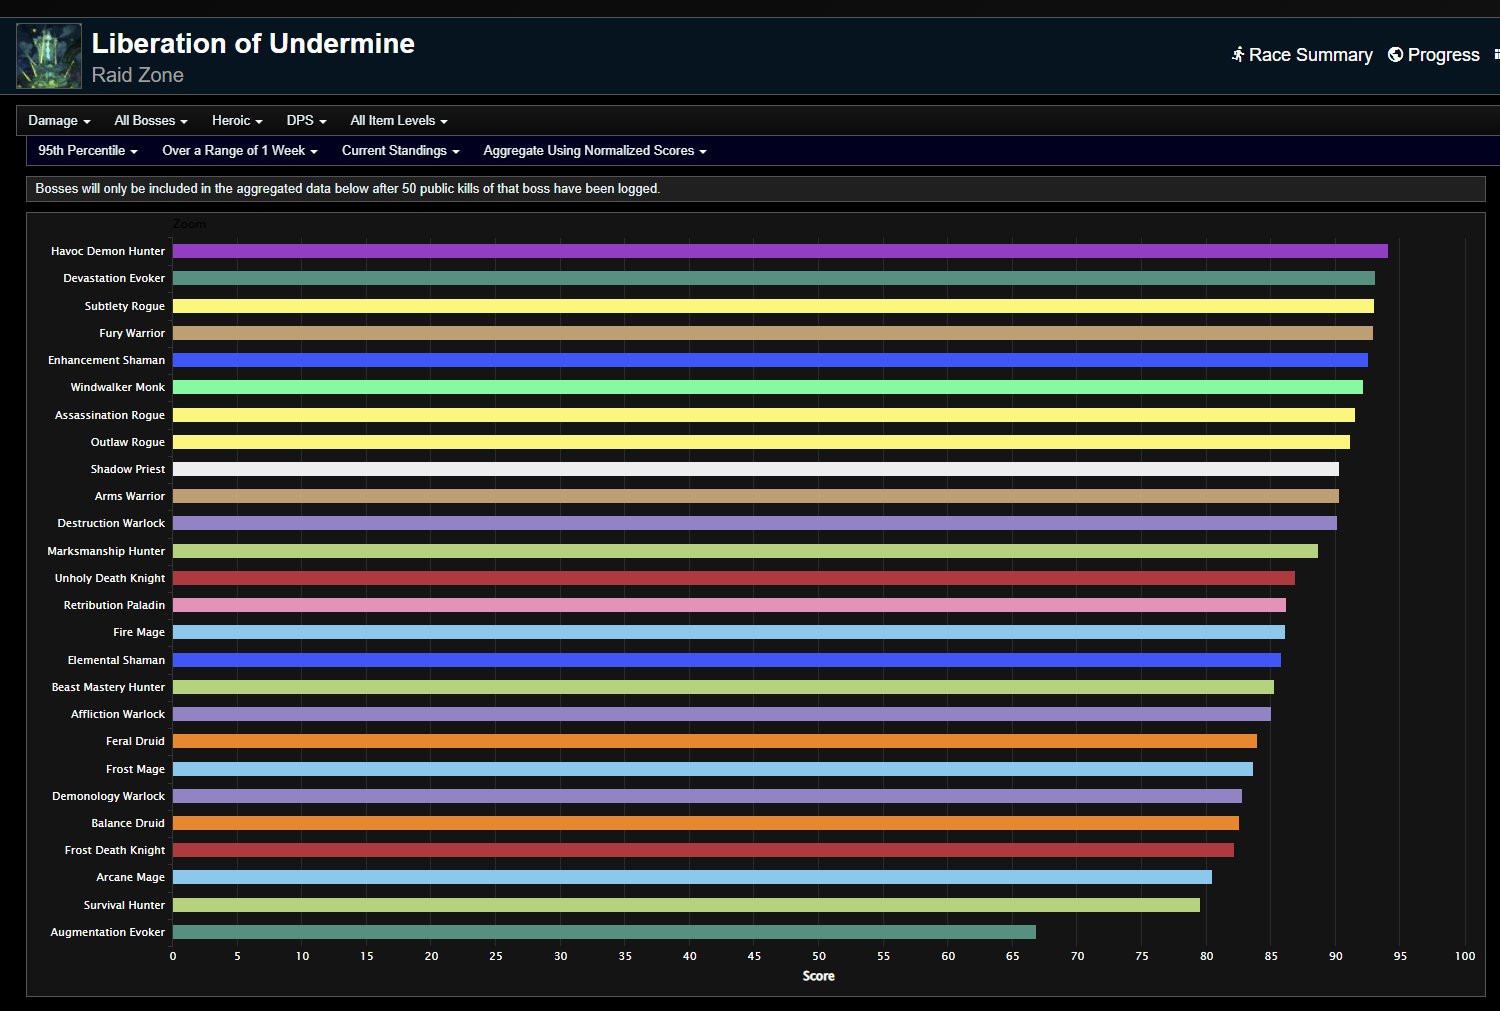Image resolution: width=1500 pixels, height=1011 pixels.
Task: Click the chart icon at the top right edge
Action: coord(1494,54)
